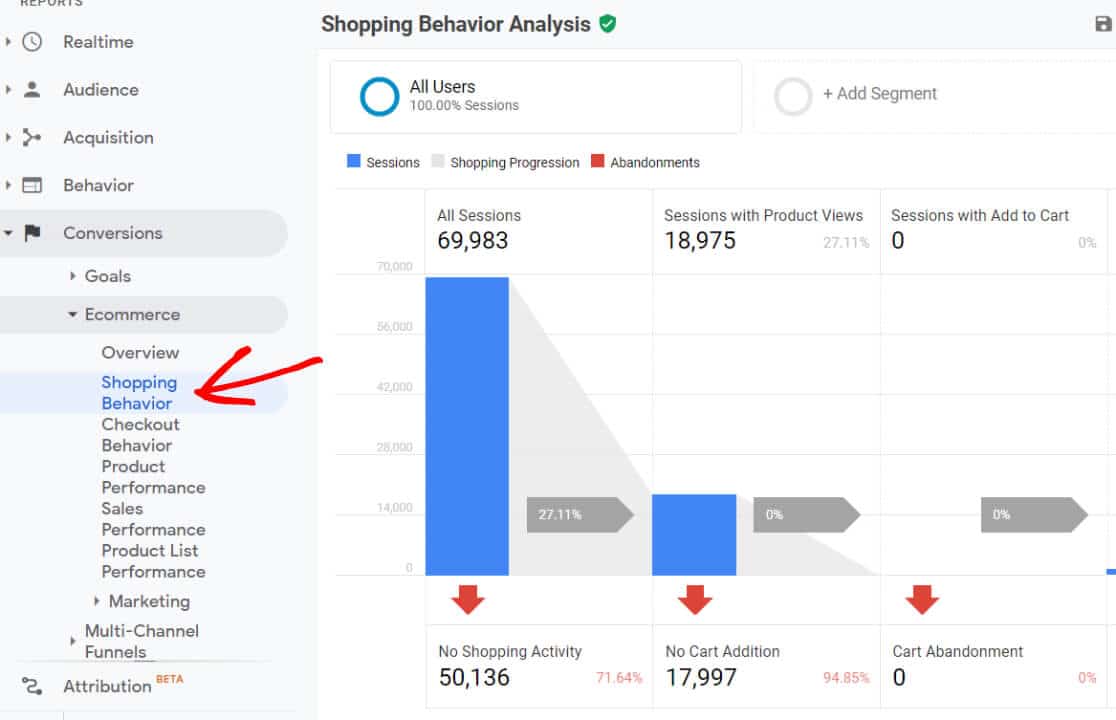Open the Realtime reports
Image resolution: width=1116 pixels, height=720 pixels.
coord(98,42)
